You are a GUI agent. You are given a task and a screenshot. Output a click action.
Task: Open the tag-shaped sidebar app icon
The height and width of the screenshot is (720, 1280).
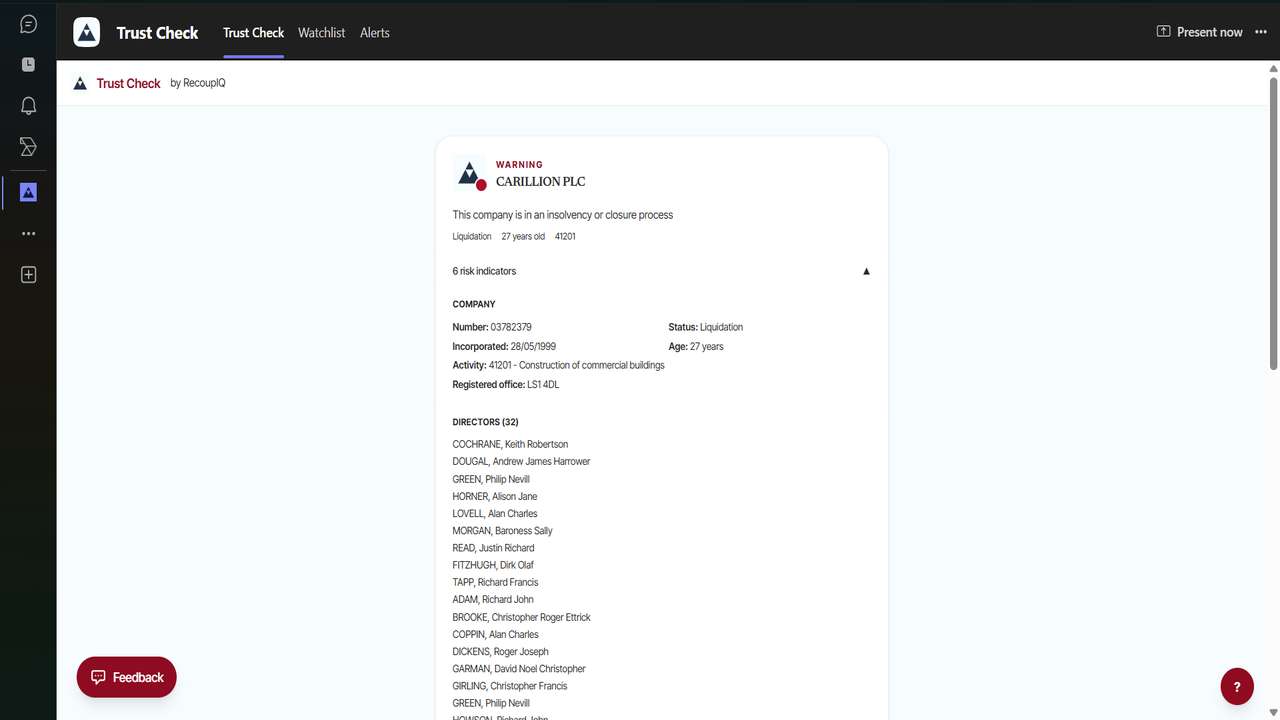point(28,148)
